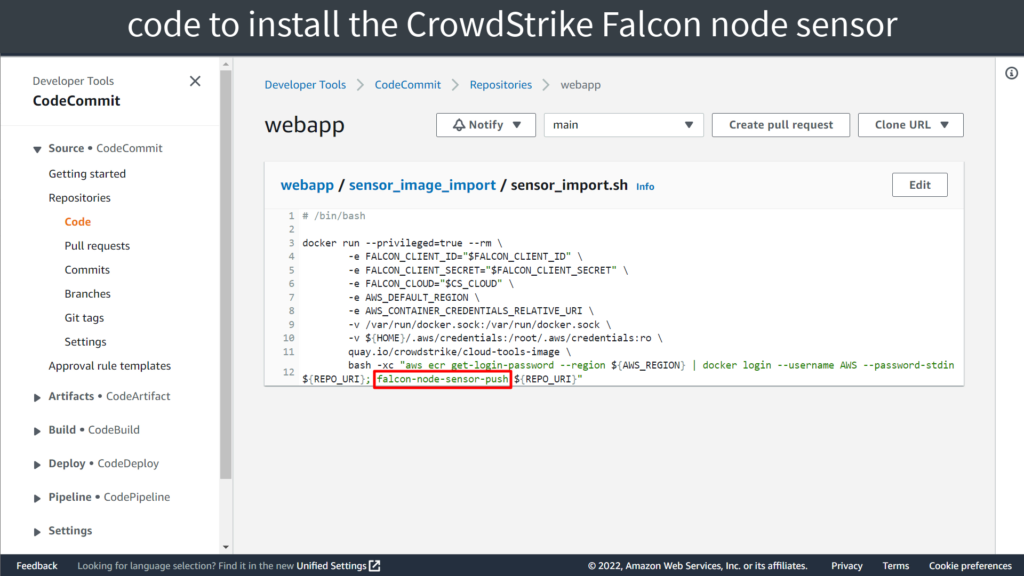Open the webapp link in the file path
The height and width of the screenshot is (576, 1024).
coord(307,185)
